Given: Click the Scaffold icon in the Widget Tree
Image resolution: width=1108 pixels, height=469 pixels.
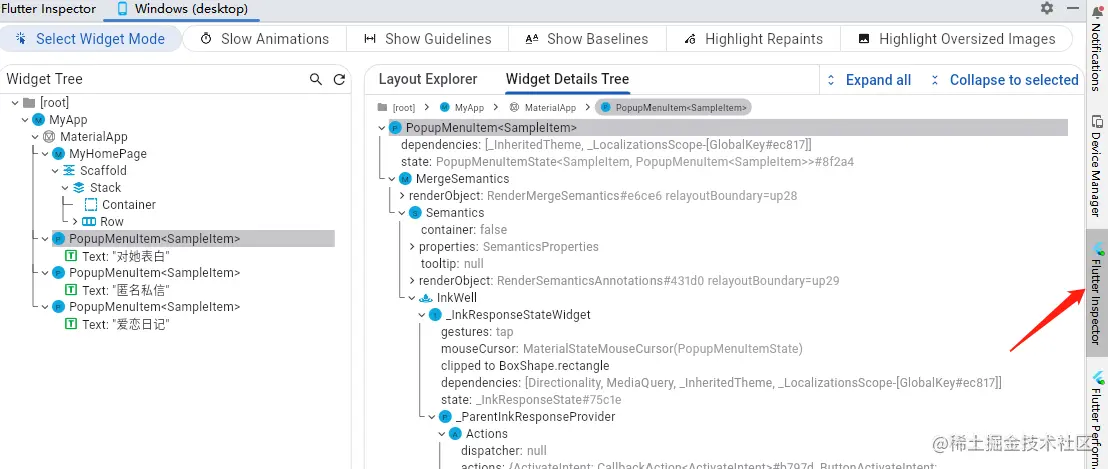Looking at the screenshot, I should point(69,171).
